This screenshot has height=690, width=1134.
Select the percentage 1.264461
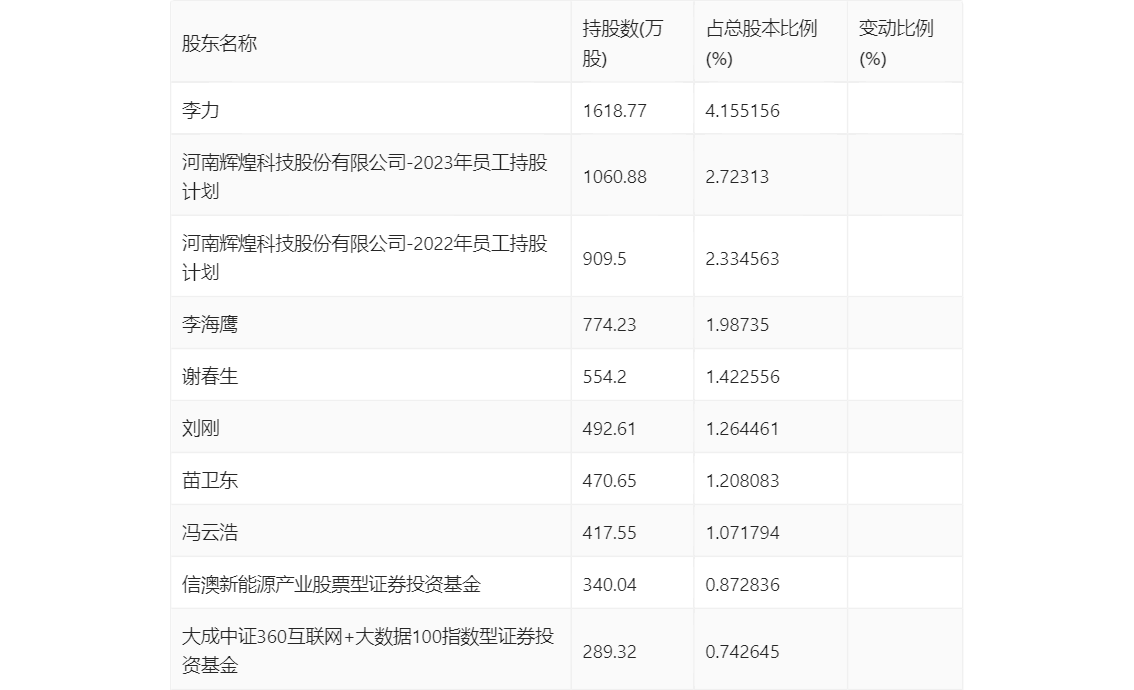point(742,429)
